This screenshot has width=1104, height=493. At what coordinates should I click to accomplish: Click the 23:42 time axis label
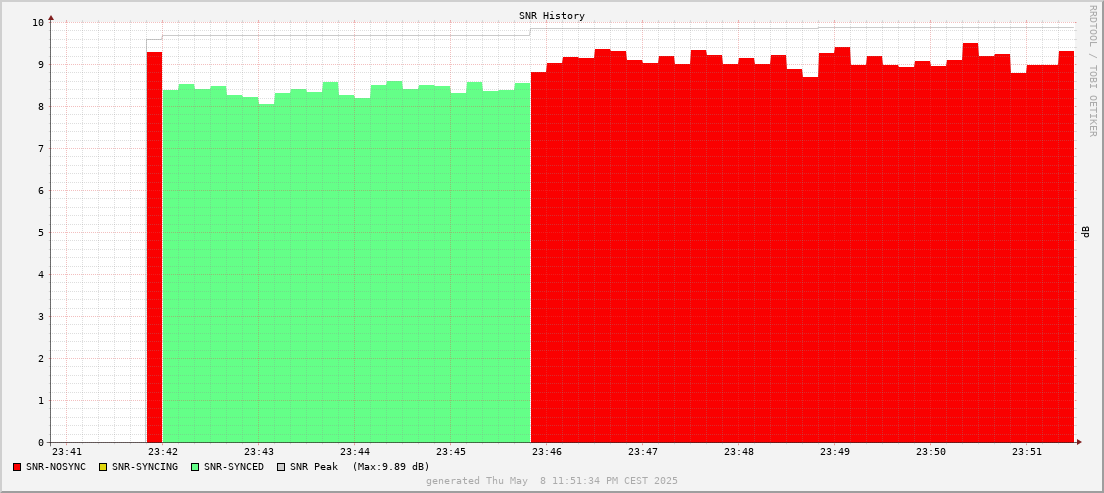[163, 451]
